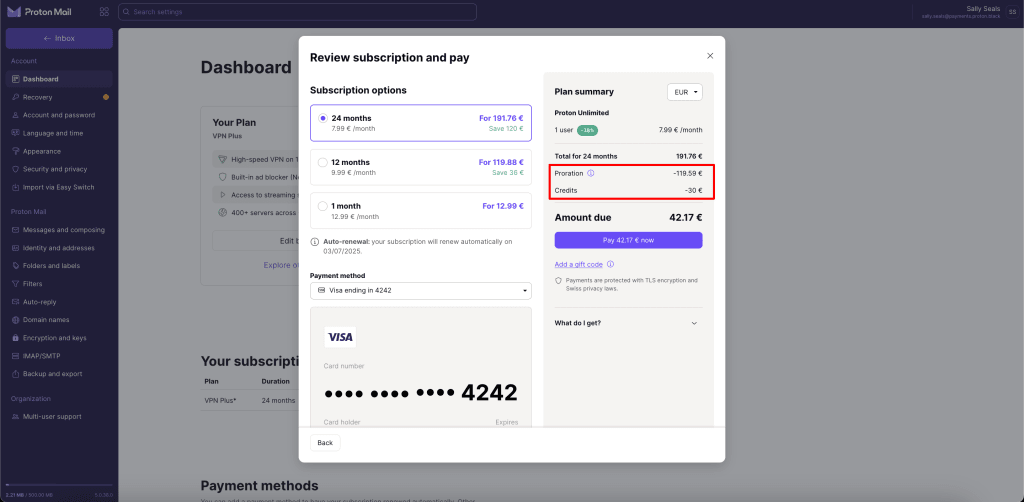Click the TLS encryption shield icon

coord(558,280)
